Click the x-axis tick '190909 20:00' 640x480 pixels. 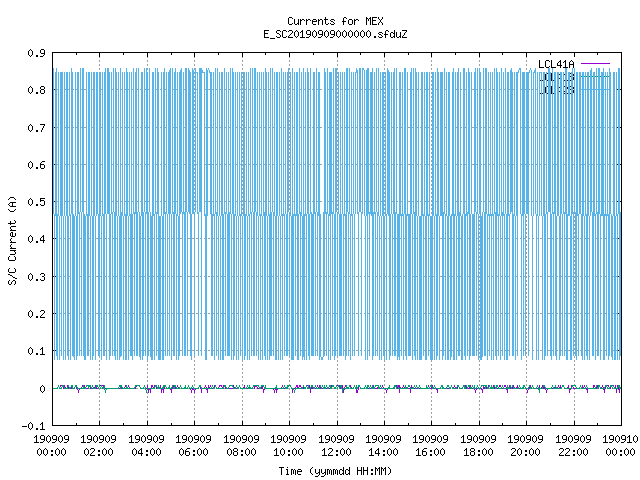click(x=525, y=446)
